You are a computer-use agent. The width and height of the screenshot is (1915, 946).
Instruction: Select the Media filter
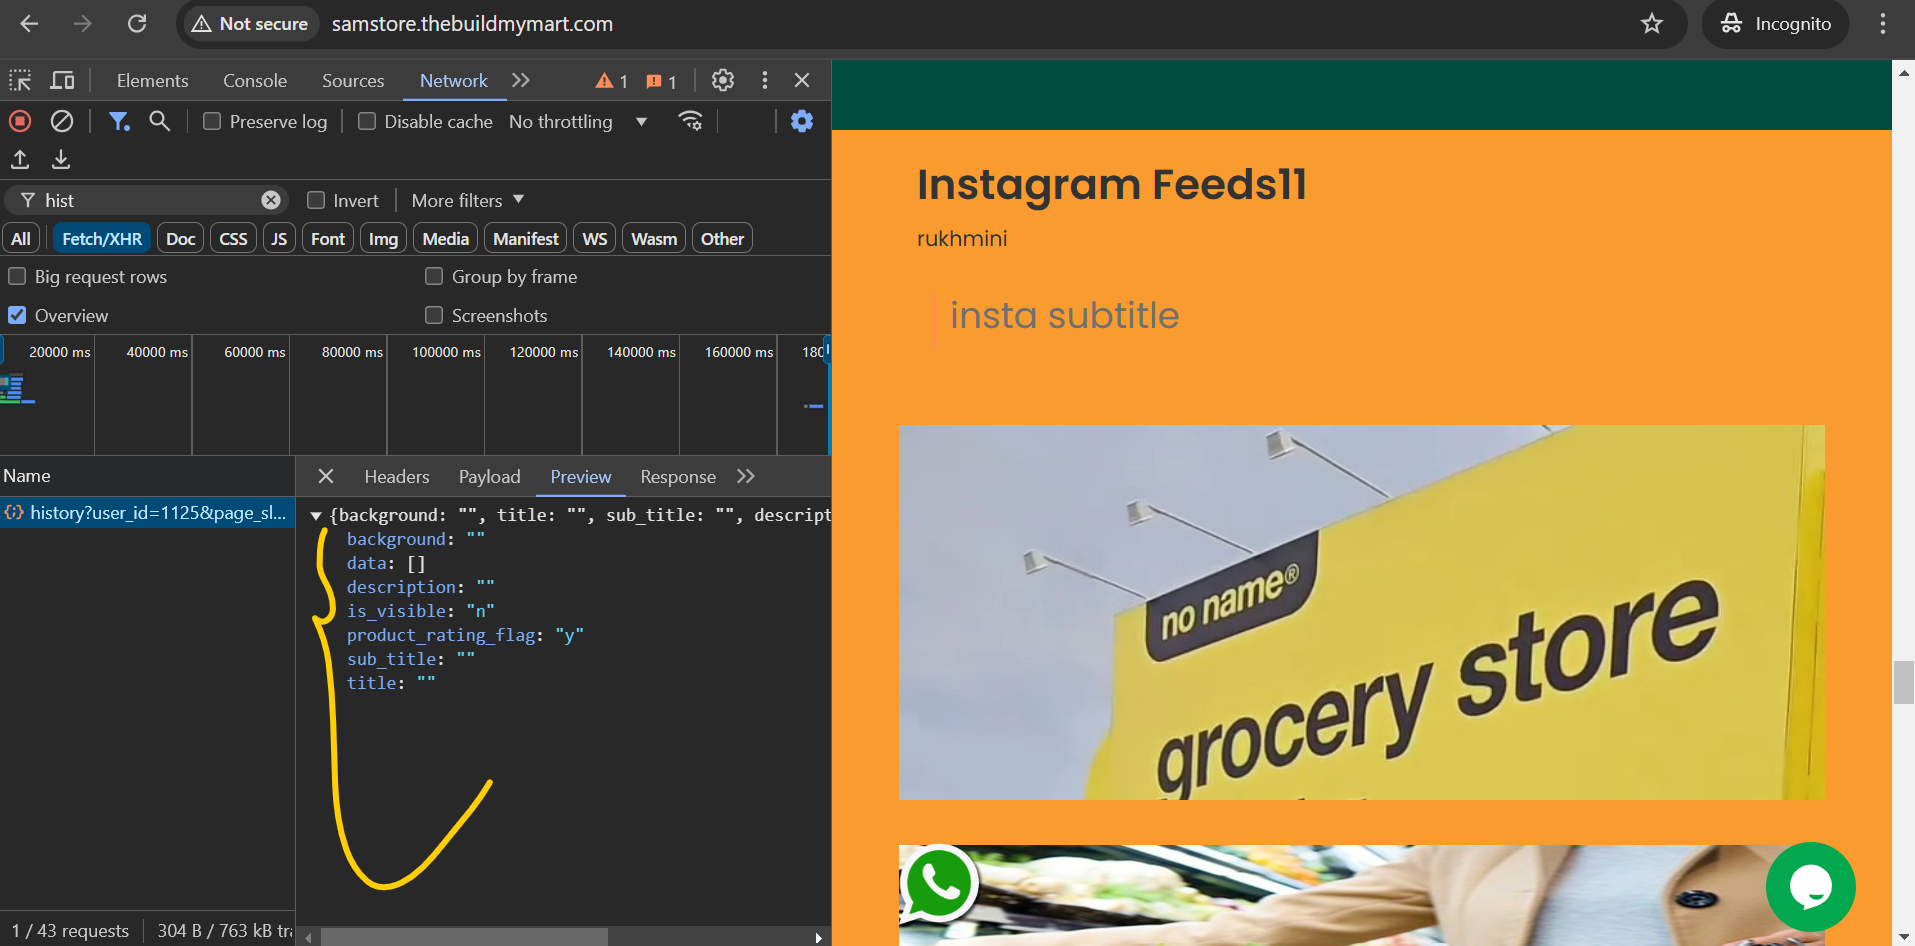446,238
